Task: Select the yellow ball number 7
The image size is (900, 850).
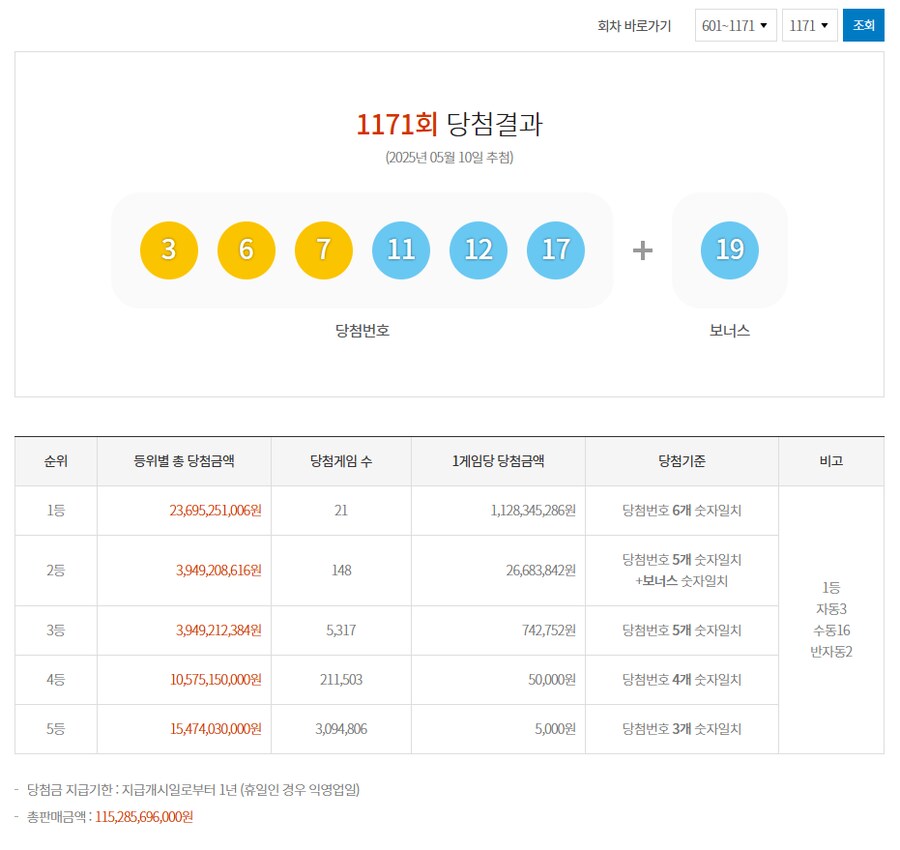Action: [x=321, y=250]
